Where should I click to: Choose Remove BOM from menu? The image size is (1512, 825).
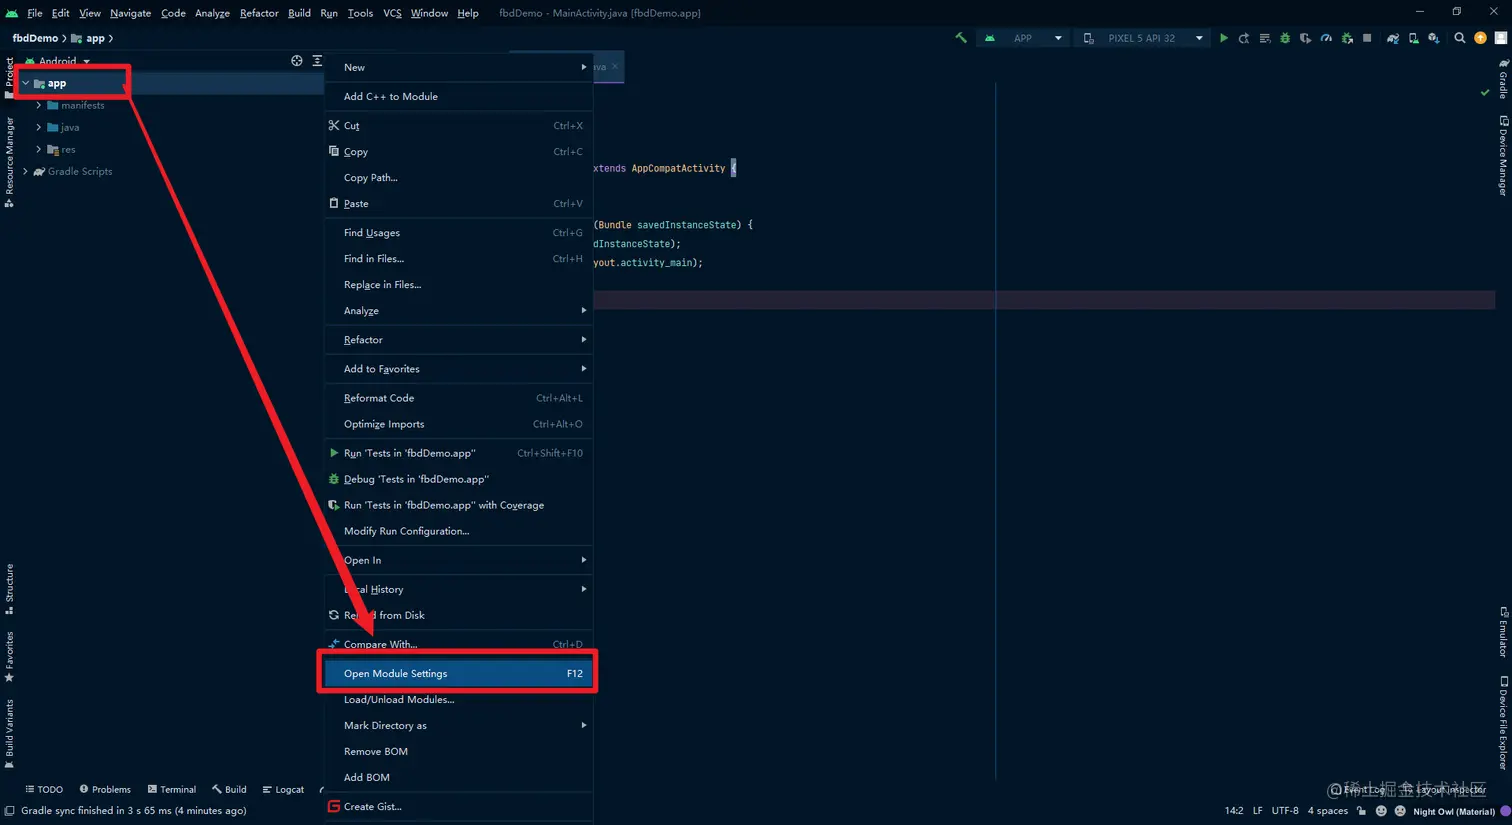pos(459,751)
